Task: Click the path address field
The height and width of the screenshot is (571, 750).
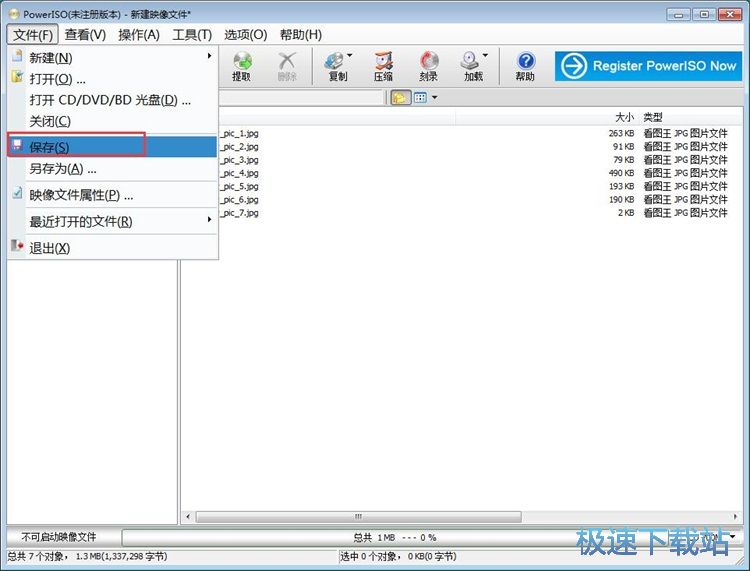Action: tap(302, 98)
